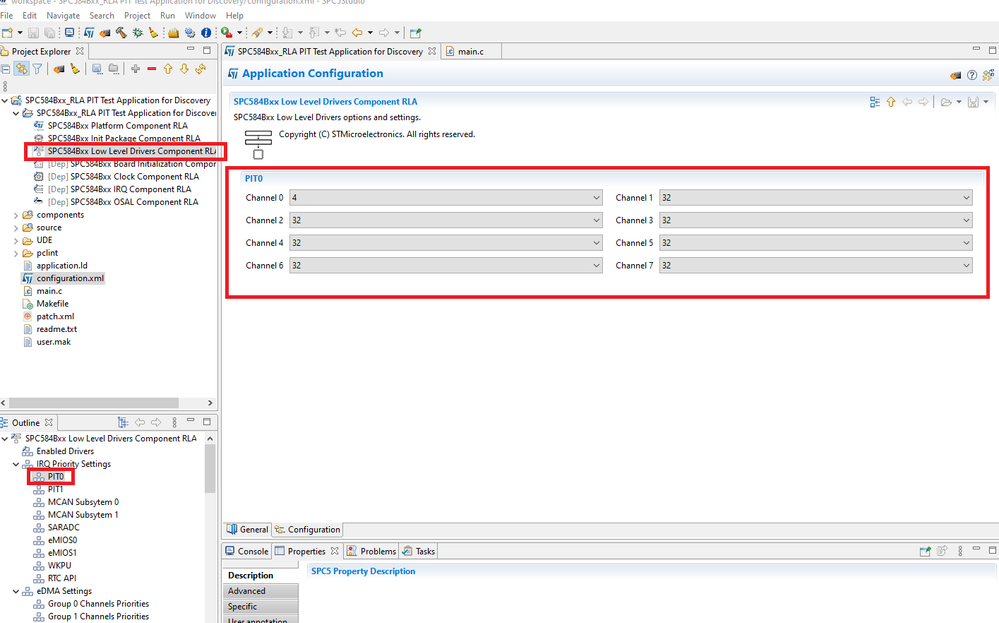Click the Outline panel vertical scrollbar
The image size is (999, 623).
tap(210, 468)
